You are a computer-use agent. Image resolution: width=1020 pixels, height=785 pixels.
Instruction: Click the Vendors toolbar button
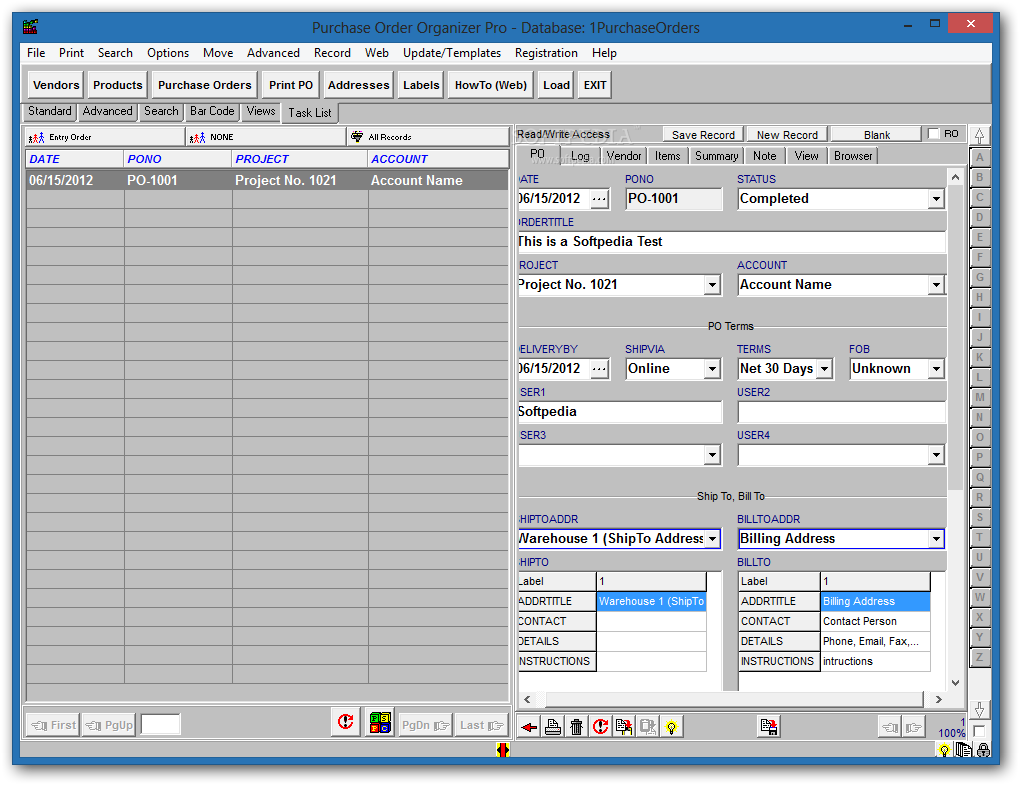(x=56, y=85)
